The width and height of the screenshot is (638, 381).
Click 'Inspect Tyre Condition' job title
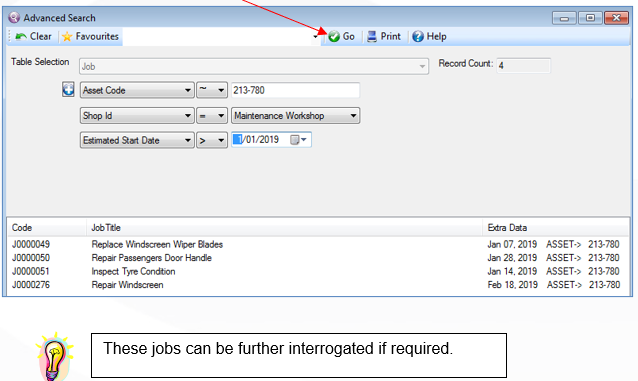tap(133, 271)
